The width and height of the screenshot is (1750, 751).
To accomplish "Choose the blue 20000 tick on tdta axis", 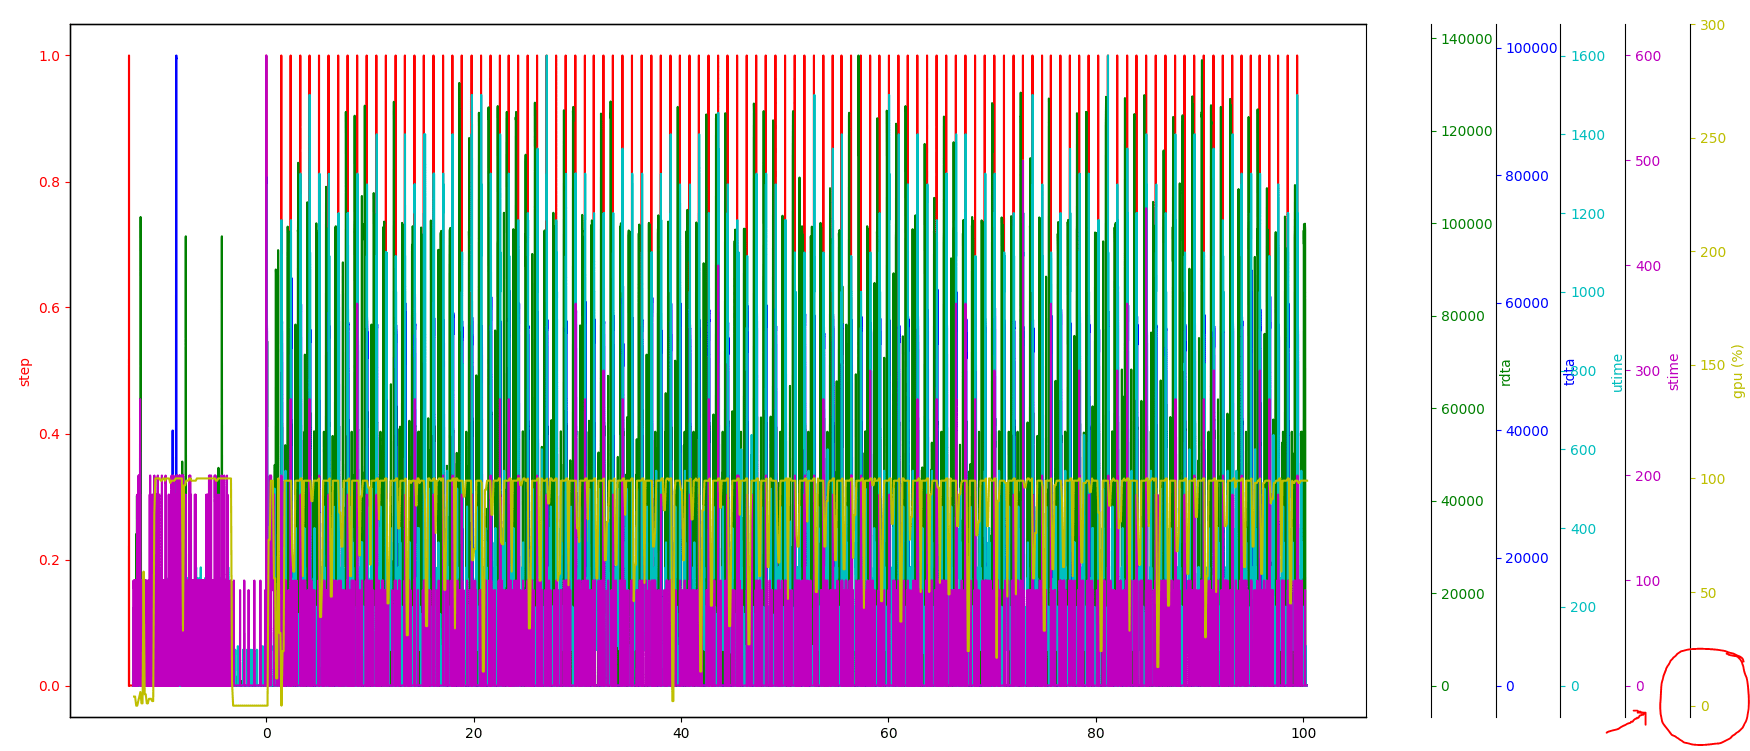I will (1528, 558).
